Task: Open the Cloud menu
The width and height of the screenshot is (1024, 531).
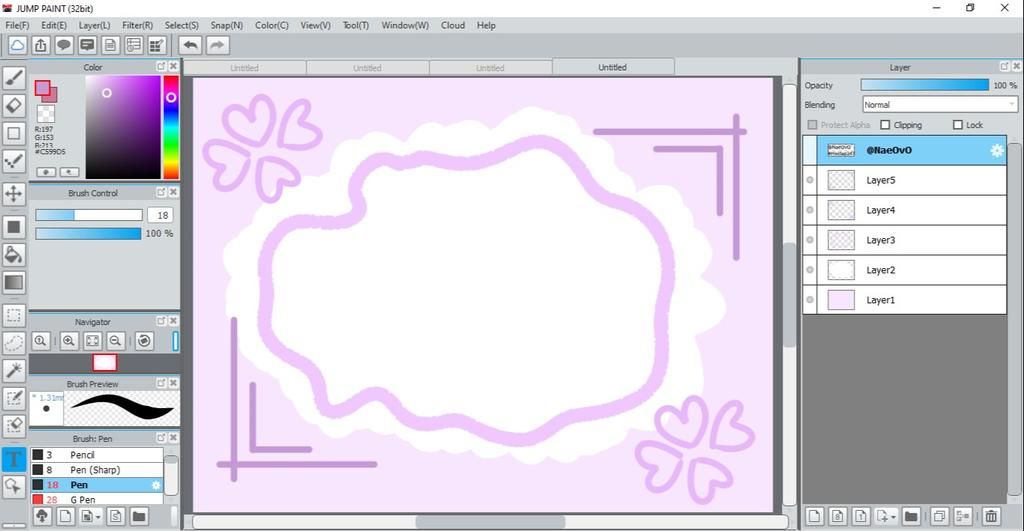Action: (x=453, y=25)
